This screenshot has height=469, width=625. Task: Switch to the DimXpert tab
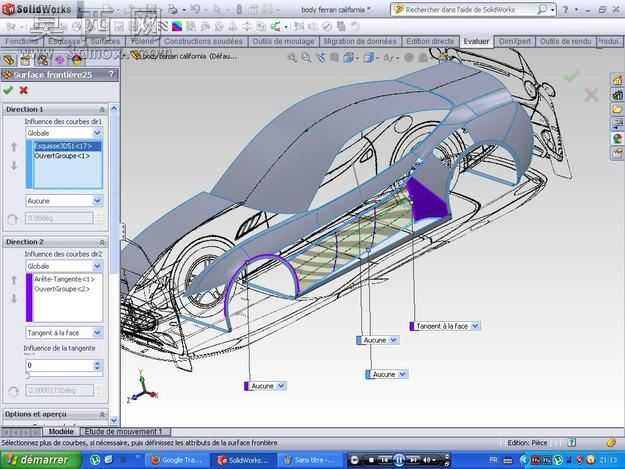coord(515,41)
